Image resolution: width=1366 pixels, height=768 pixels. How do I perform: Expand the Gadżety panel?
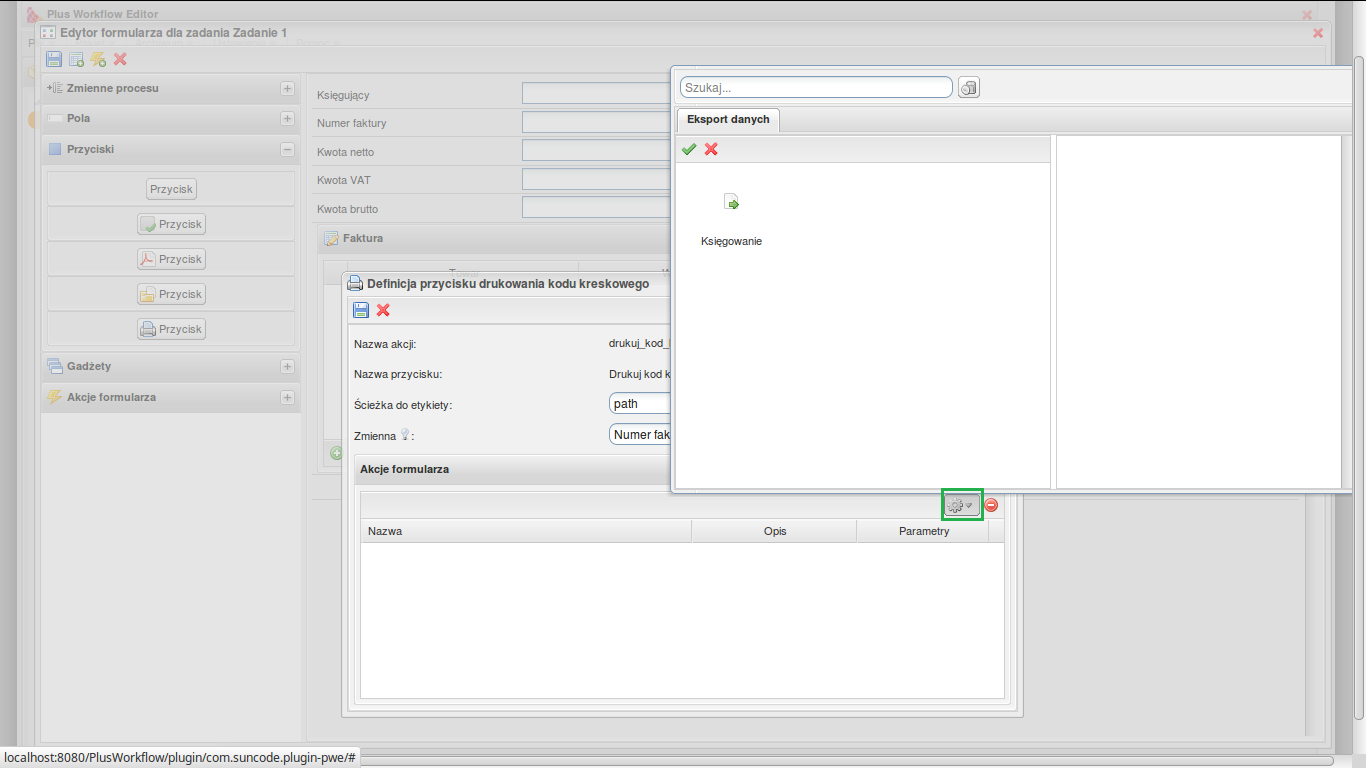click(x=287, y=366)
